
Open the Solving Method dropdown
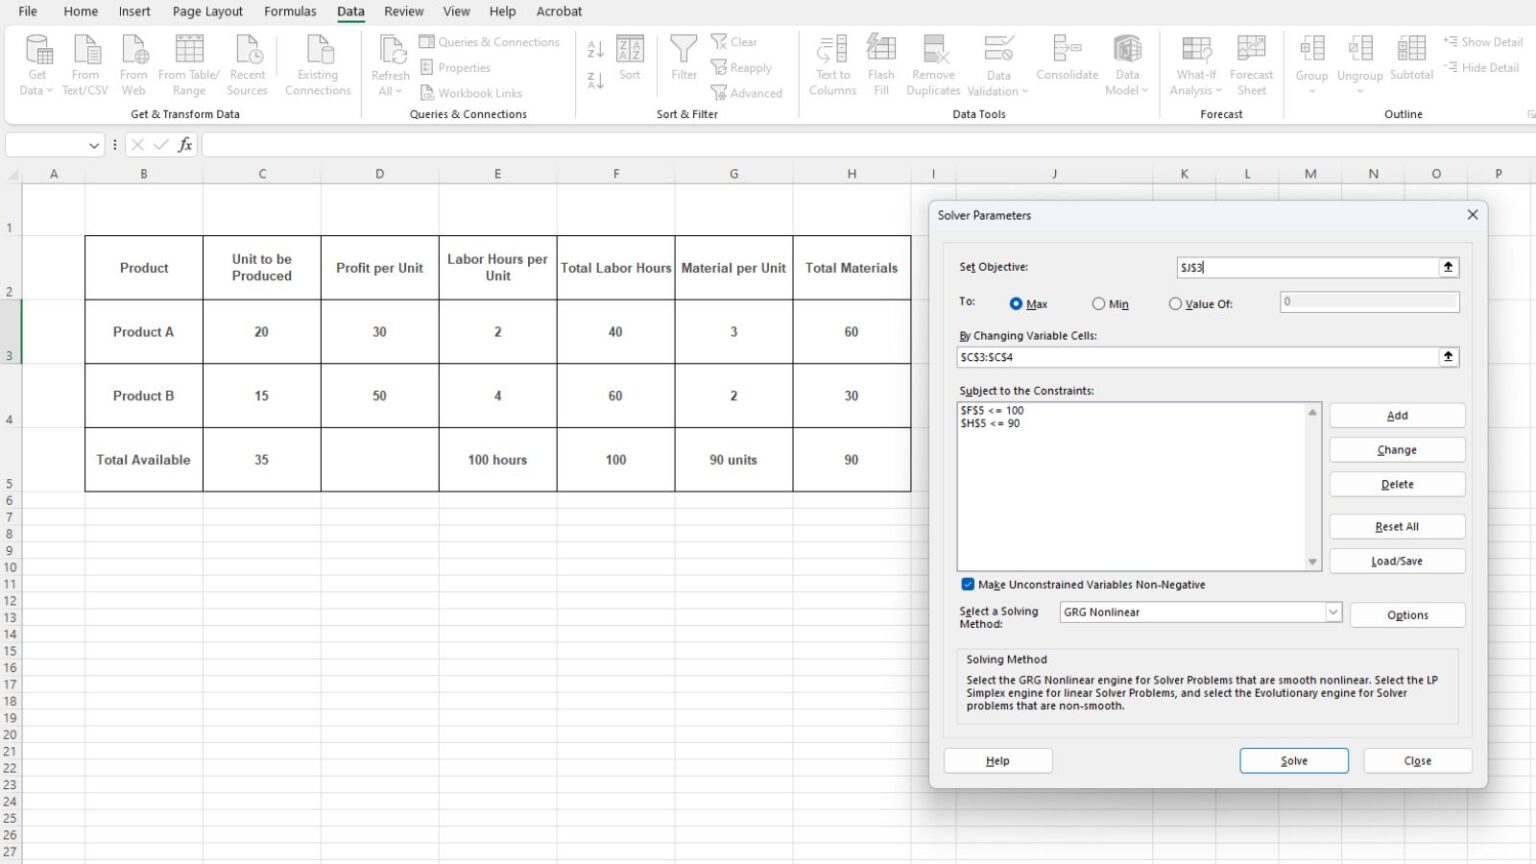point(1333,611)
